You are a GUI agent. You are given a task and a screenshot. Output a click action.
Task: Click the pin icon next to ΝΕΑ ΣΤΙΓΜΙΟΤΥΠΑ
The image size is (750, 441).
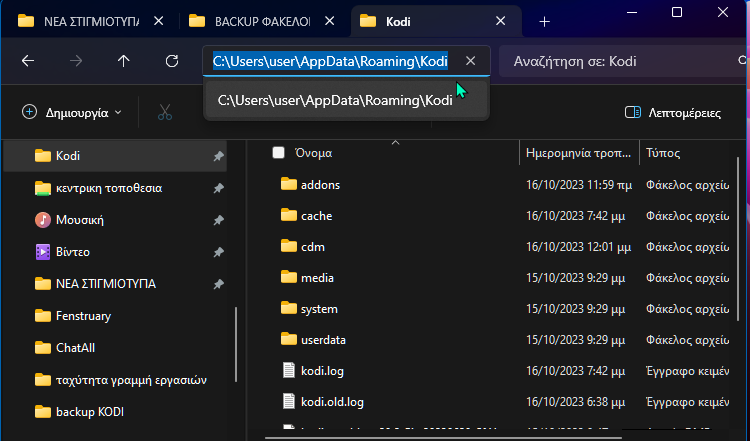click(x=218, y=284)
